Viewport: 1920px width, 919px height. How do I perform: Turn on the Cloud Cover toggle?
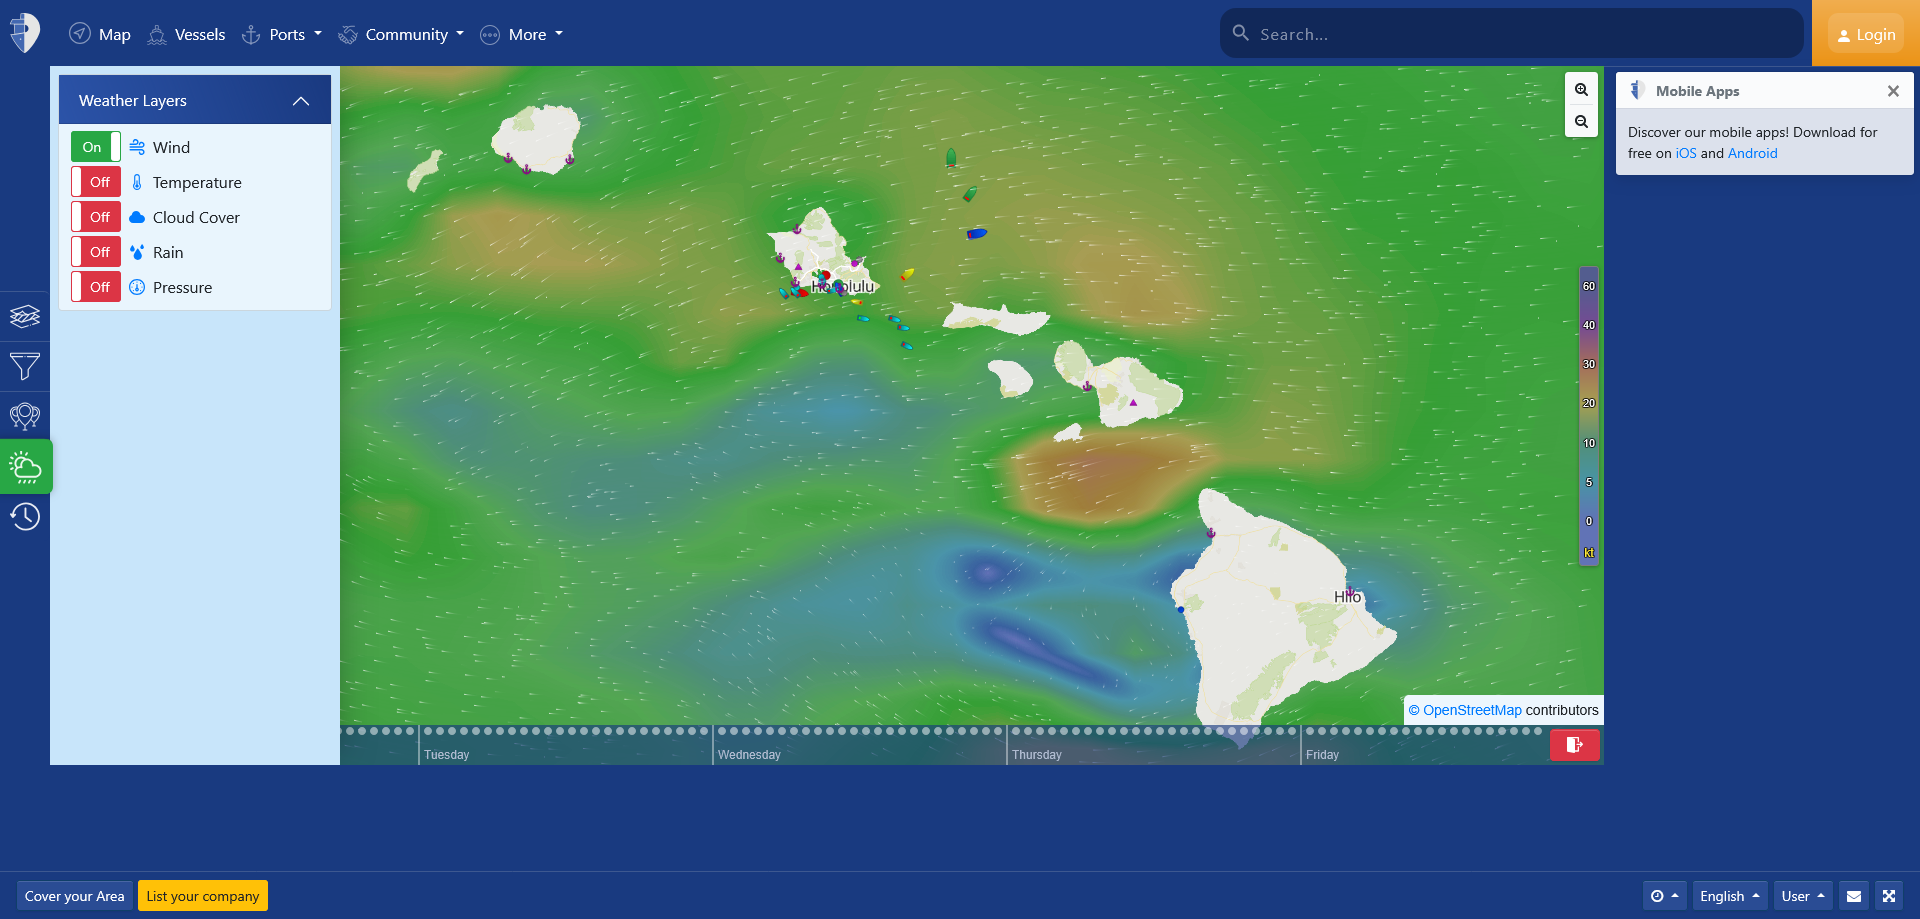[x=96, y=217]
